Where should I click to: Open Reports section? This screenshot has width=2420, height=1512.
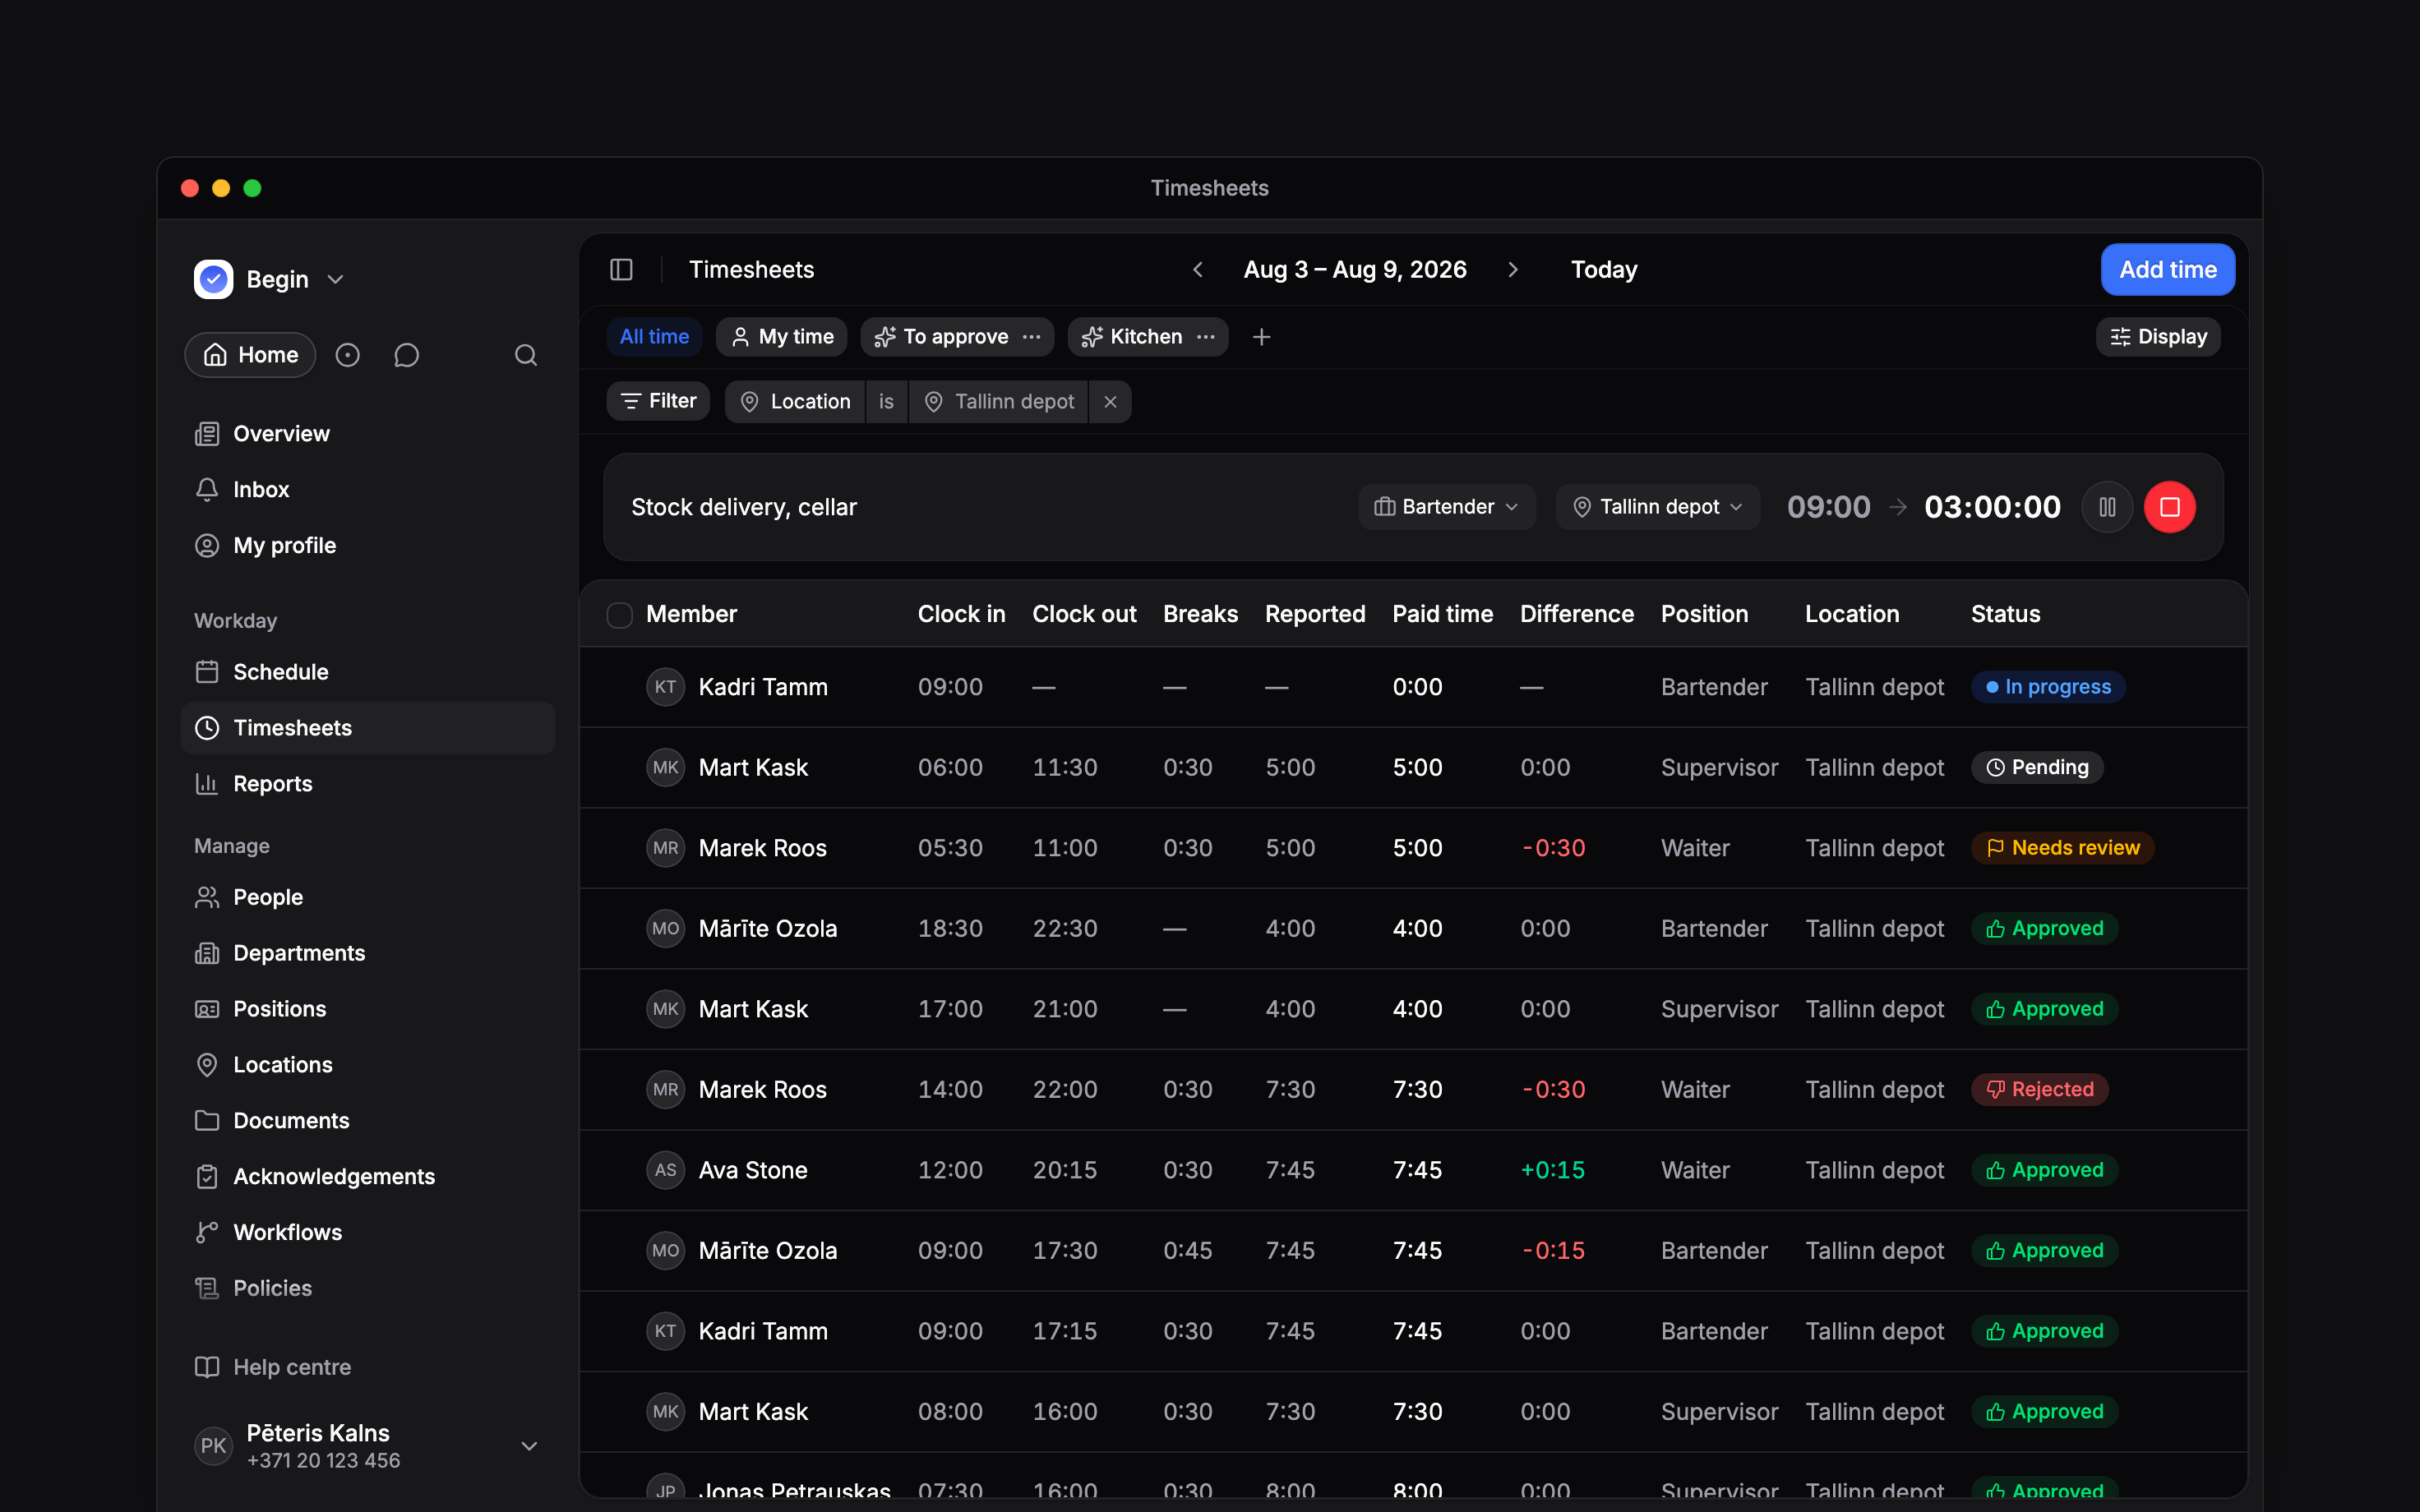click(x=368, y=784)
